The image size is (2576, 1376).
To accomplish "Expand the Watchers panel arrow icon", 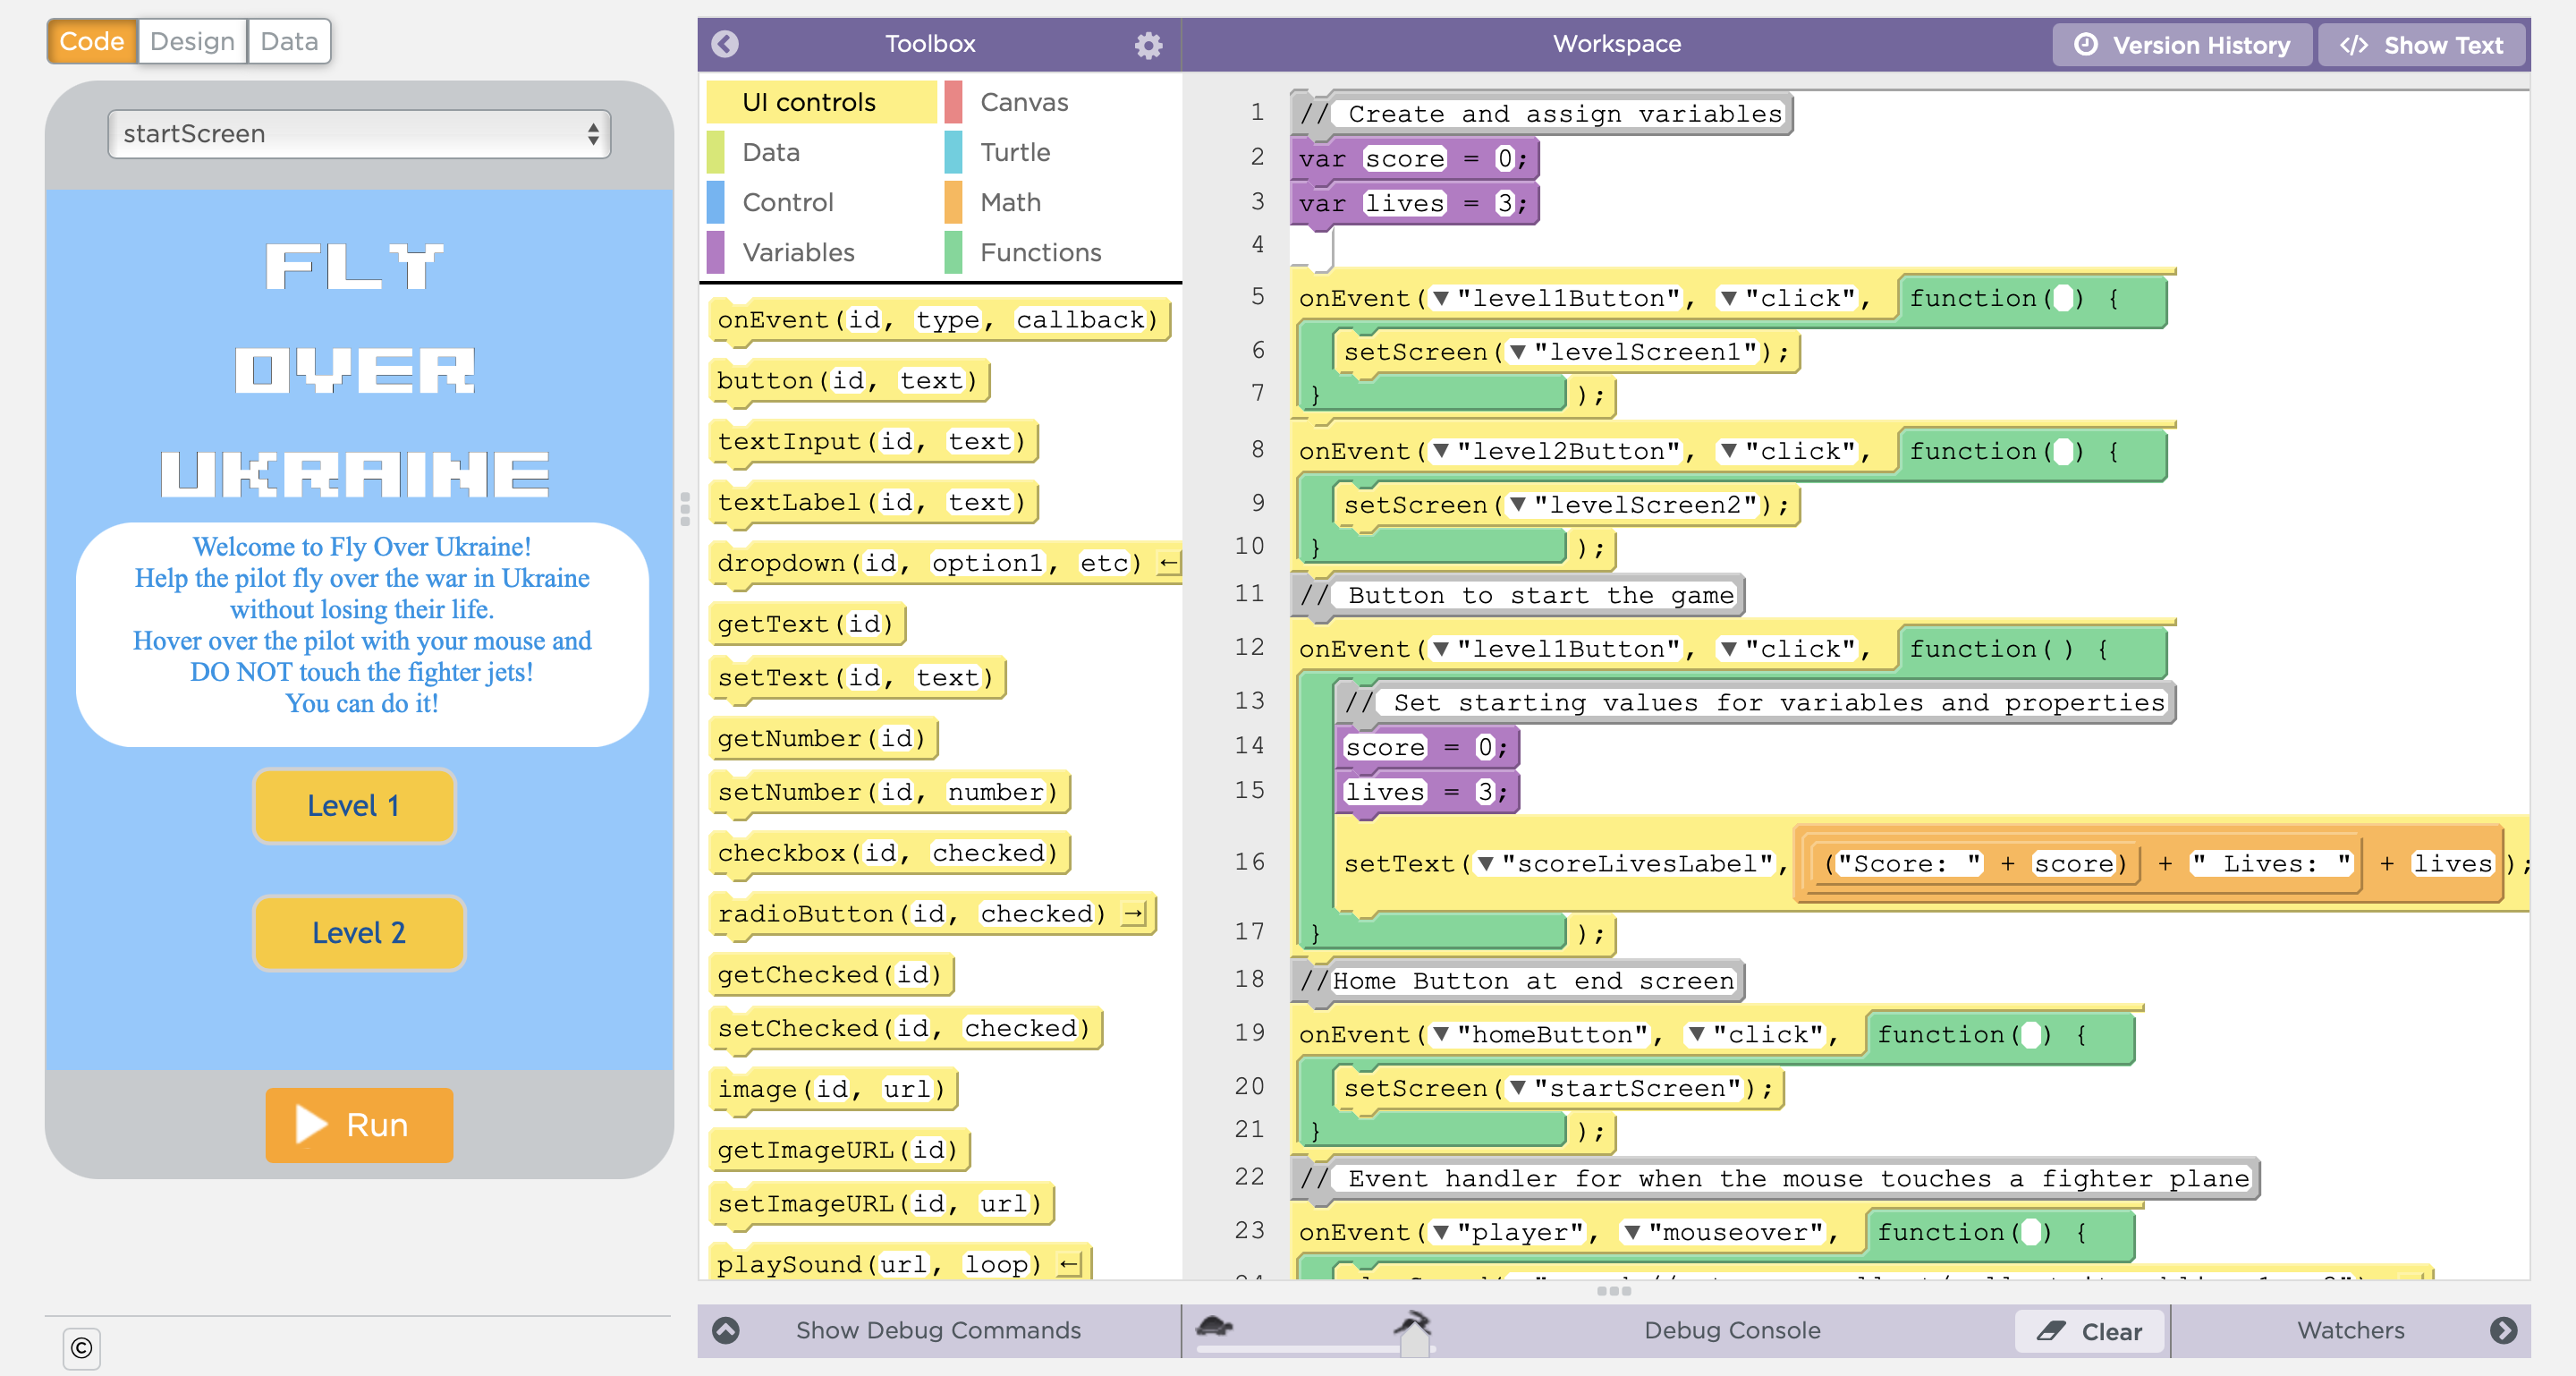I will point(2503,1330).
